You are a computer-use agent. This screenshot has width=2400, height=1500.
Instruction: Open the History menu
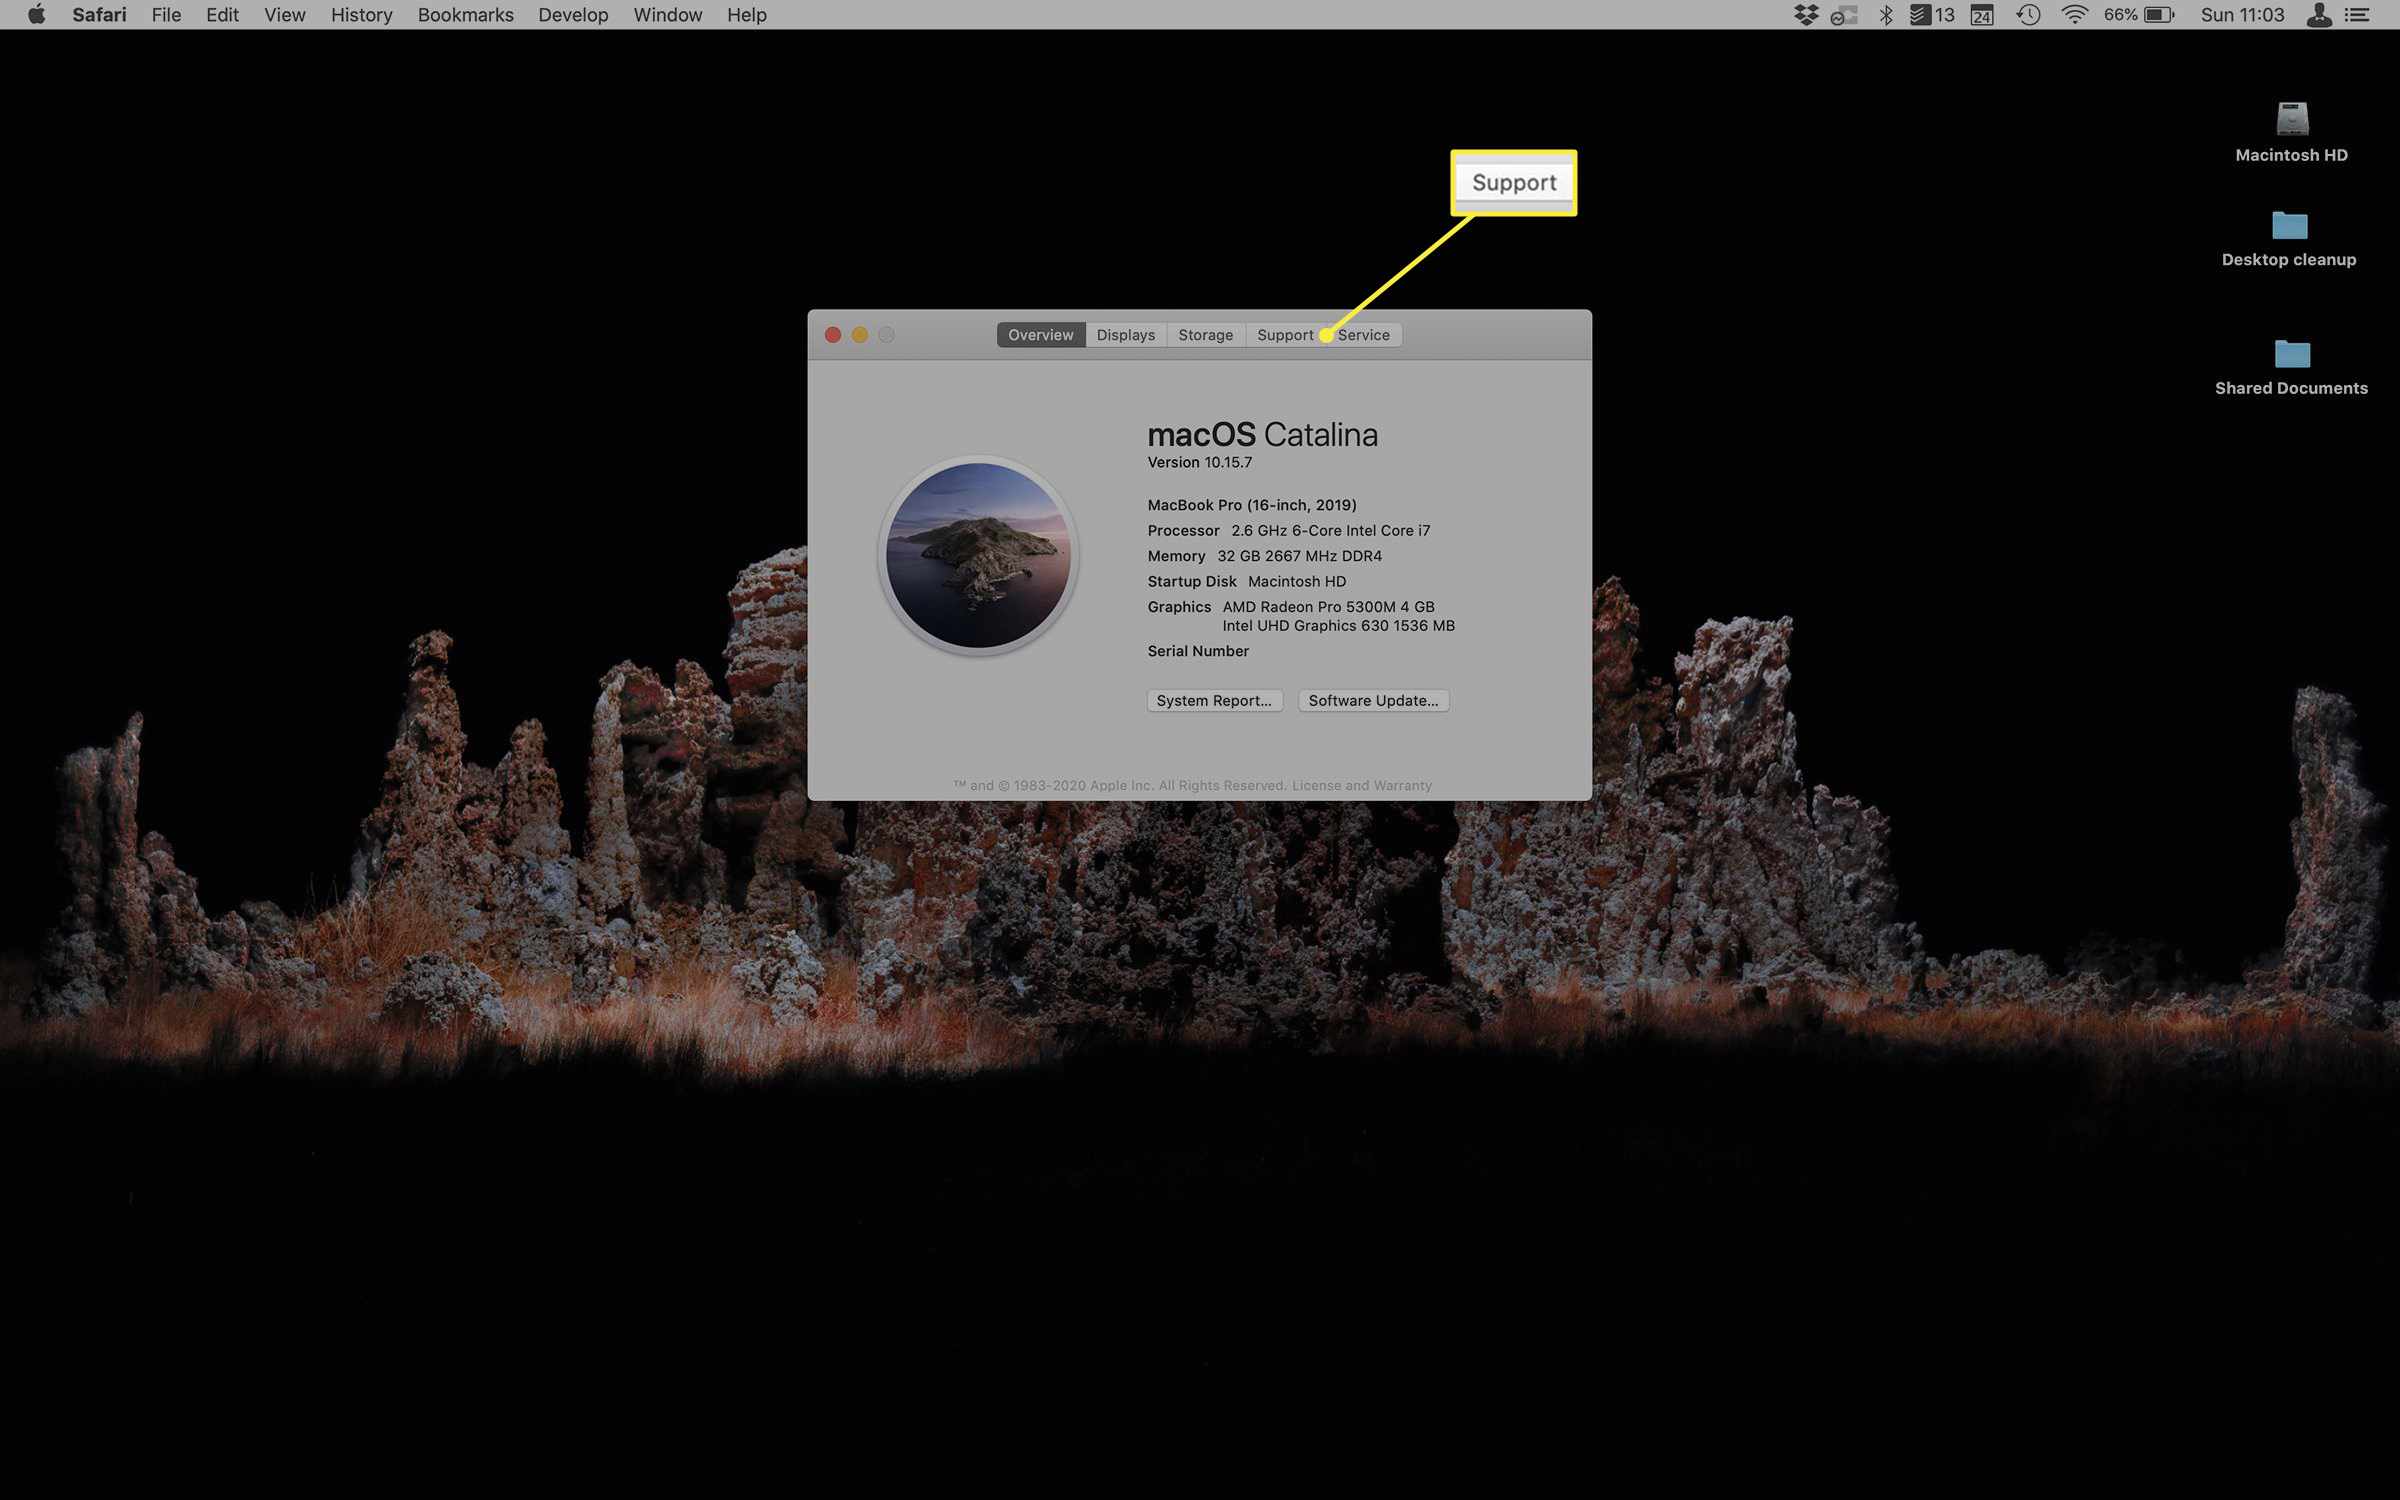(x=361, y=15)
